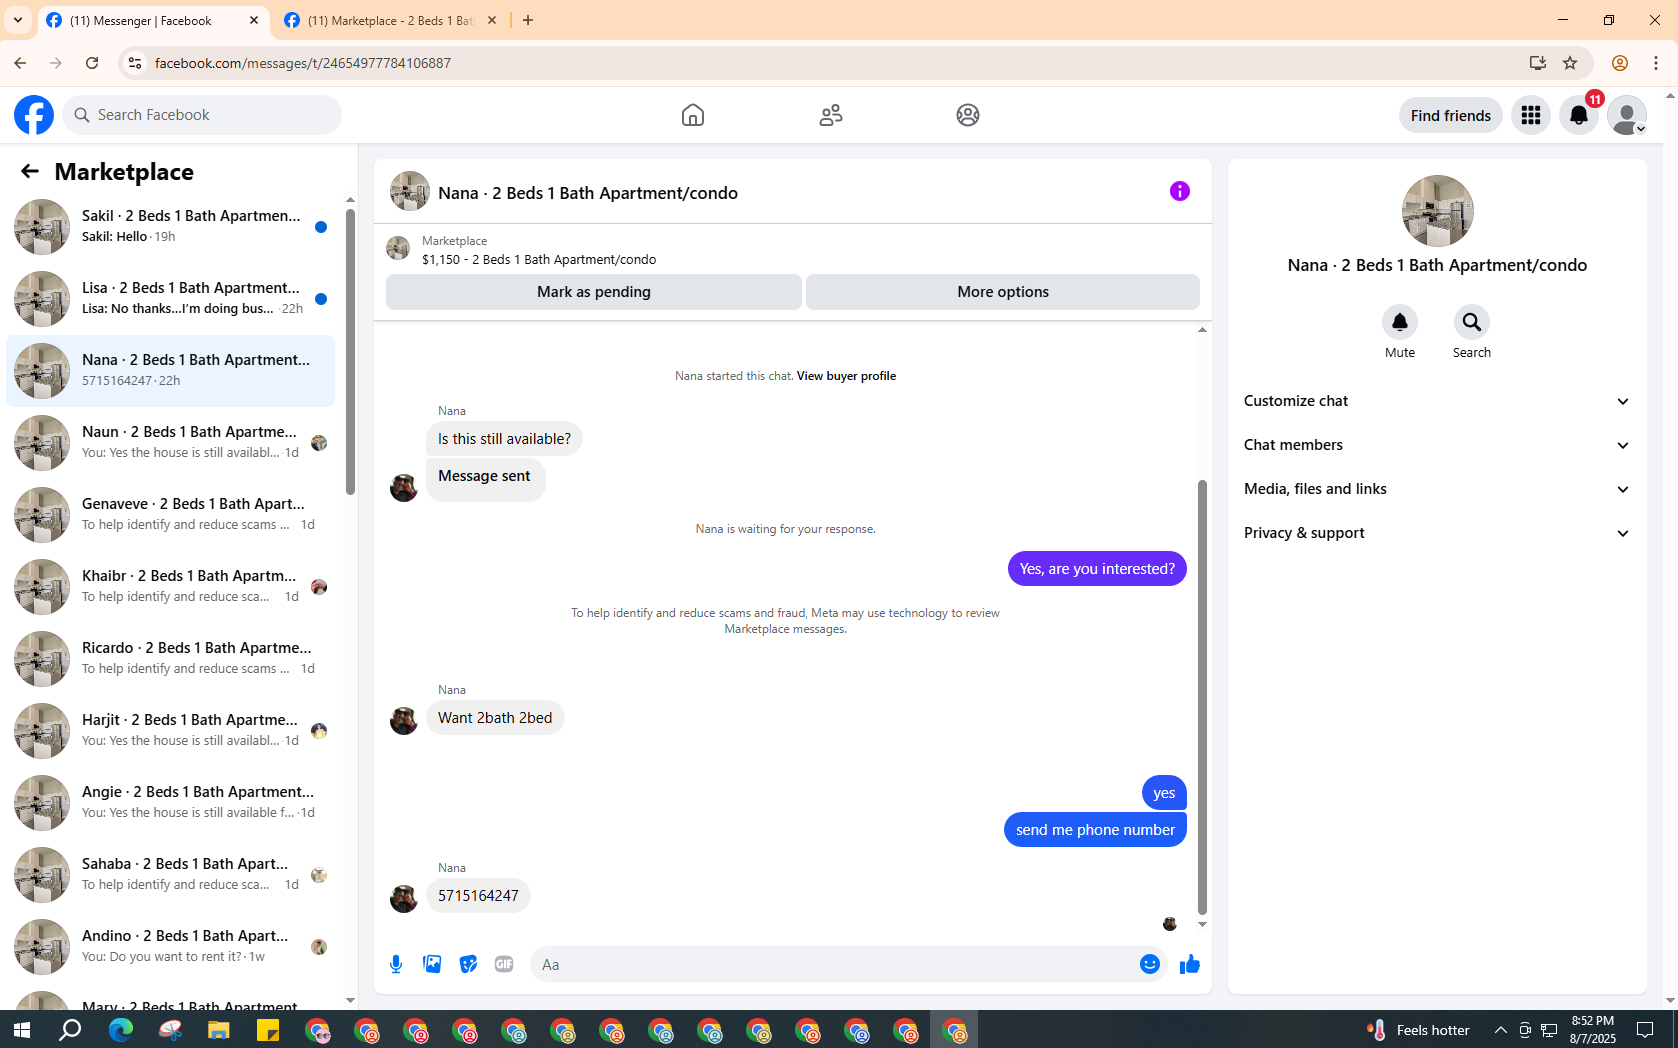Open a new browser tab
This screenshot has width=1678, height=1048.
528,20
